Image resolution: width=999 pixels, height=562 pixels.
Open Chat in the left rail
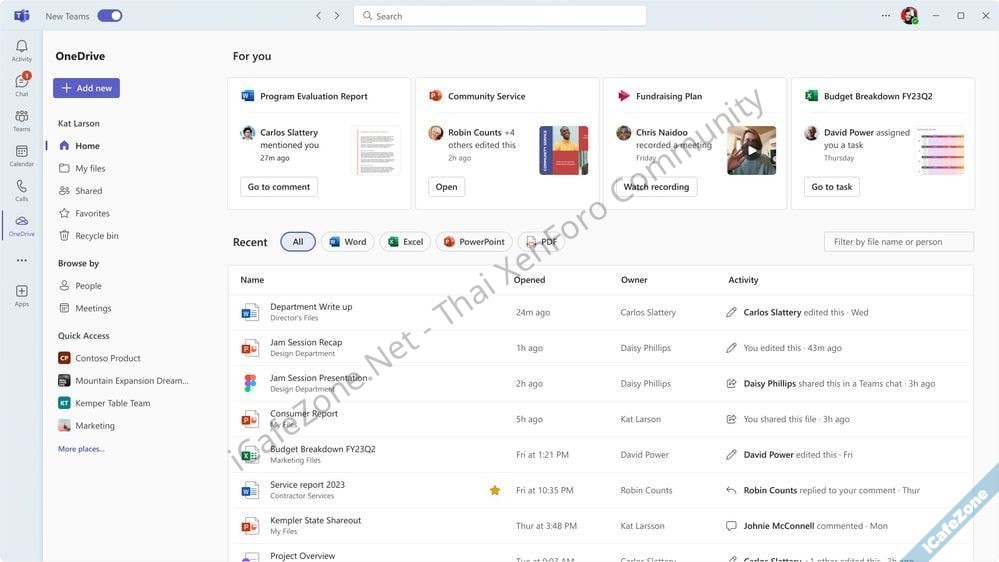(x=21, y=85)
